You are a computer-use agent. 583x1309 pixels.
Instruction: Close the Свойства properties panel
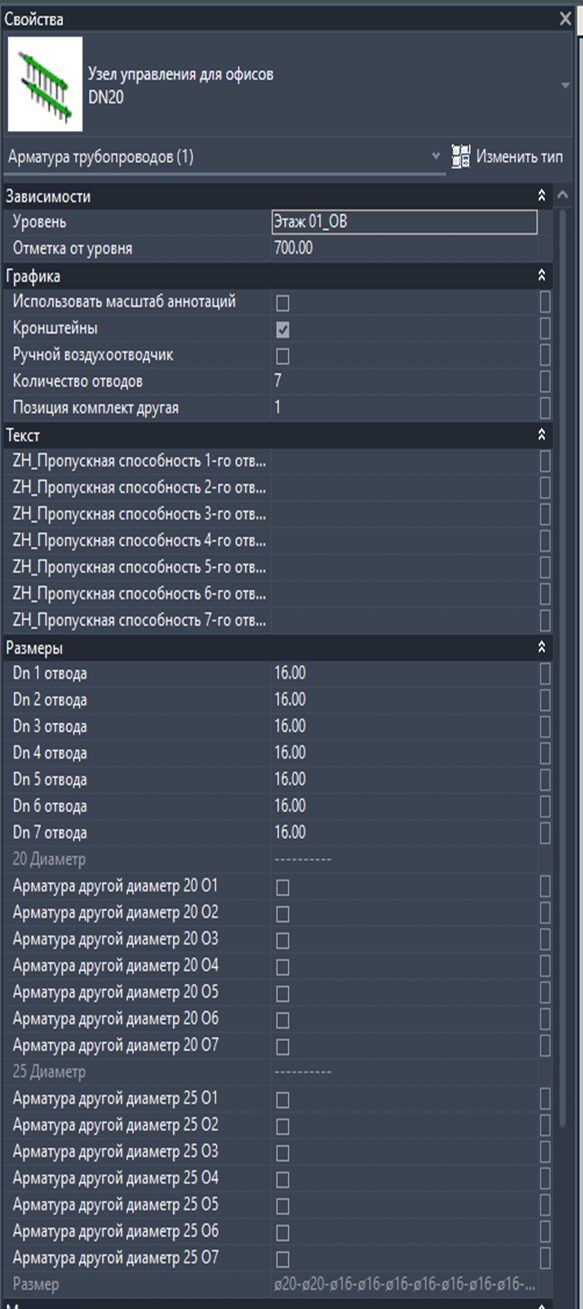(x=566, y=19)
